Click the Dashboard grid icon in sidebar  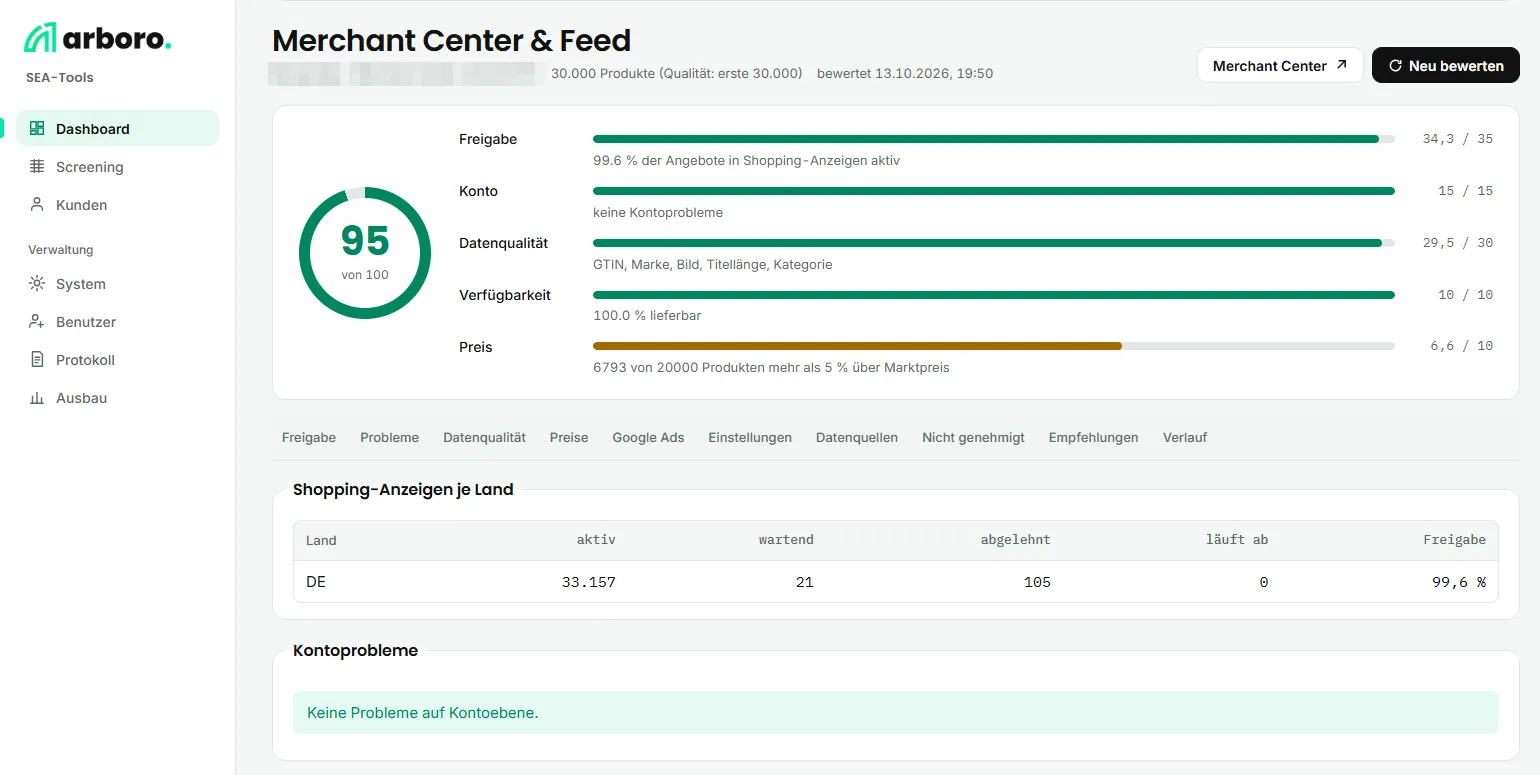click(x=37, y=128)
